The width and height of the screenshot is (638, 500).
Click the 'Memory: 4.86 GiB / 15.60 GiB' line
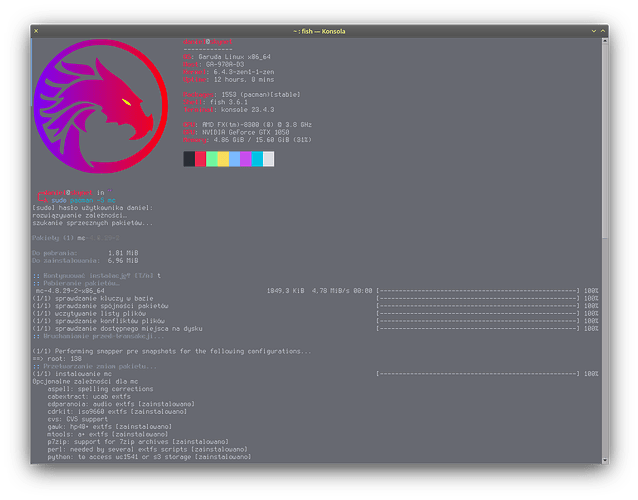247,140
